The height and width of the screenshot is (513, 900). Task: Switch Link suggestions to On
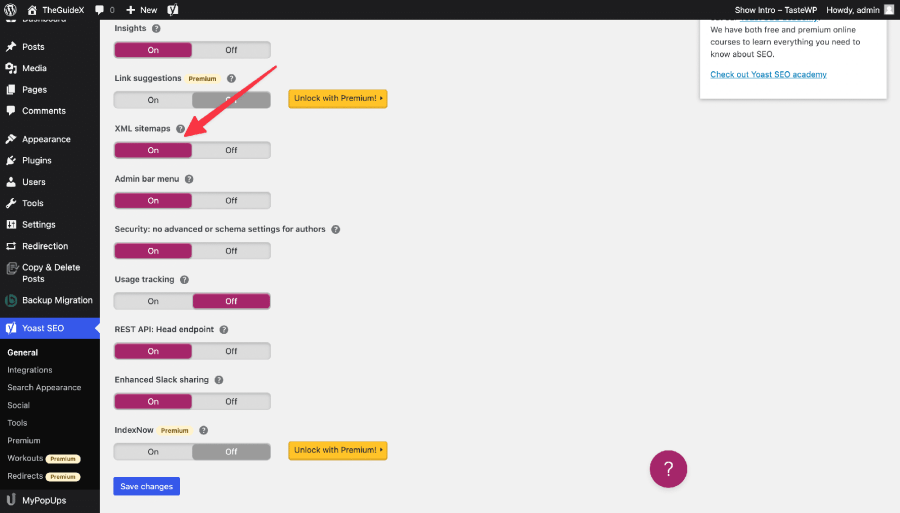point(153,100)
